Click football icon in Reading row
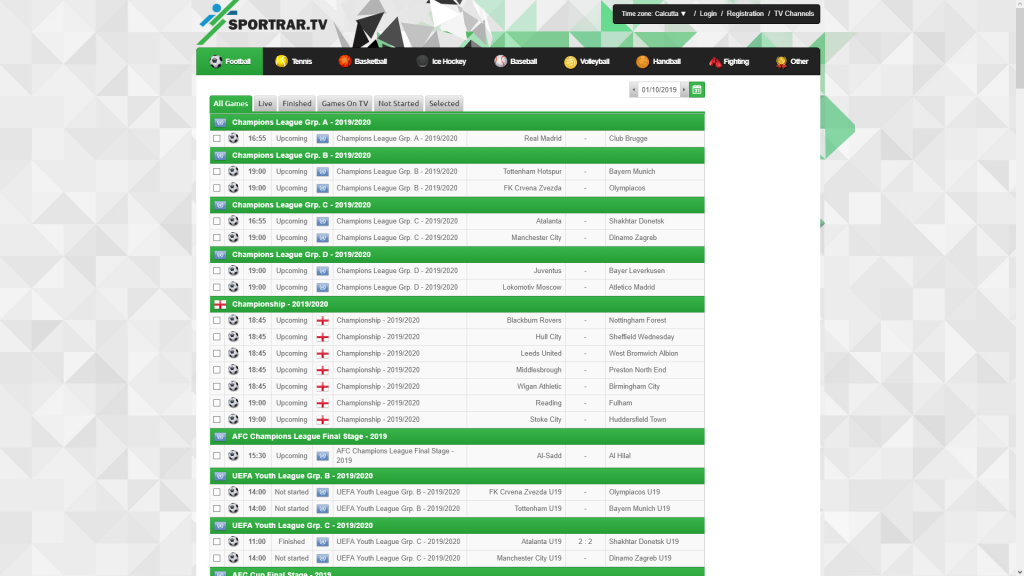Viewport: 1024px width, 576px height. [x=233, y=403]
